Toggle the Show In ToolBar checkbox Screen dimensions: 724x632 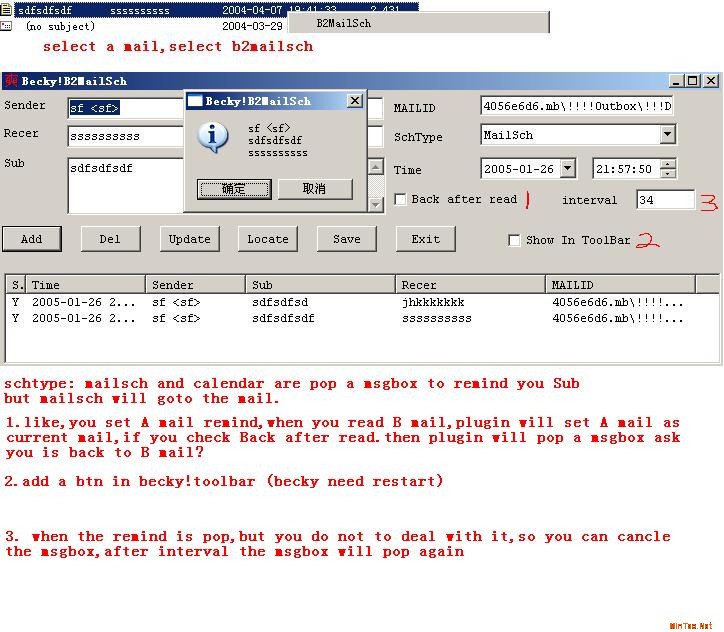(x=514, y=240)
